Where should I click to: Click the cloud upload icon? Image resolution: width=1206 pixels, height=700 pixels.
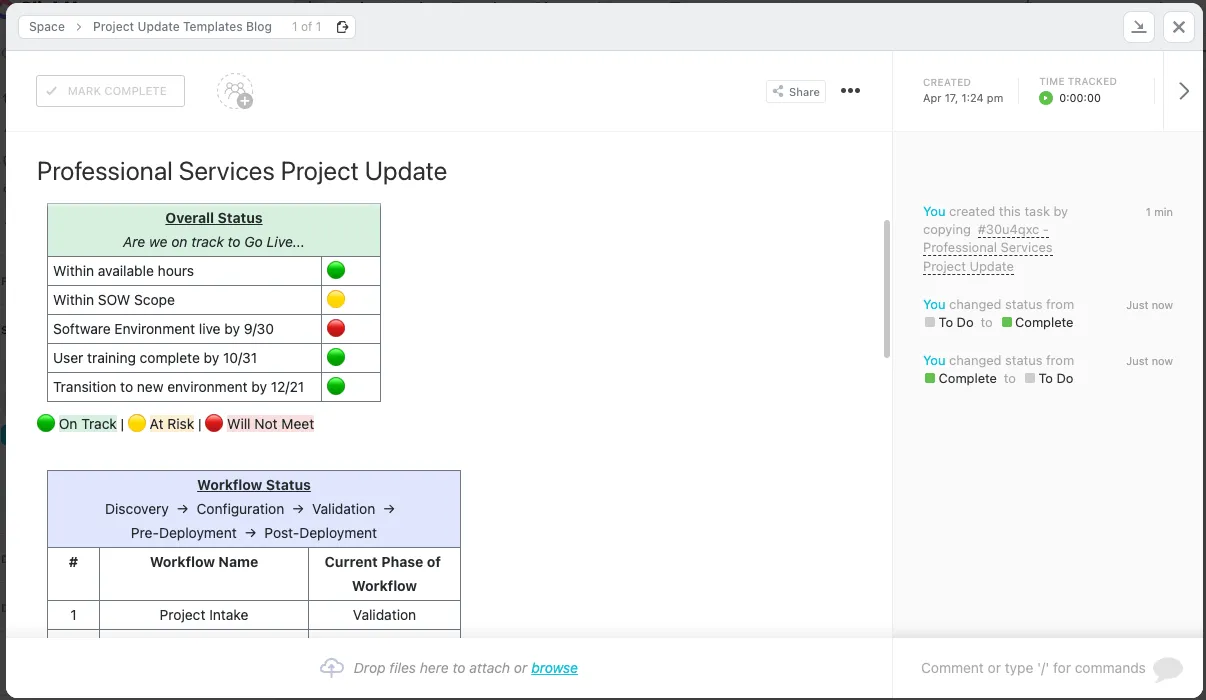coord(332,668)
